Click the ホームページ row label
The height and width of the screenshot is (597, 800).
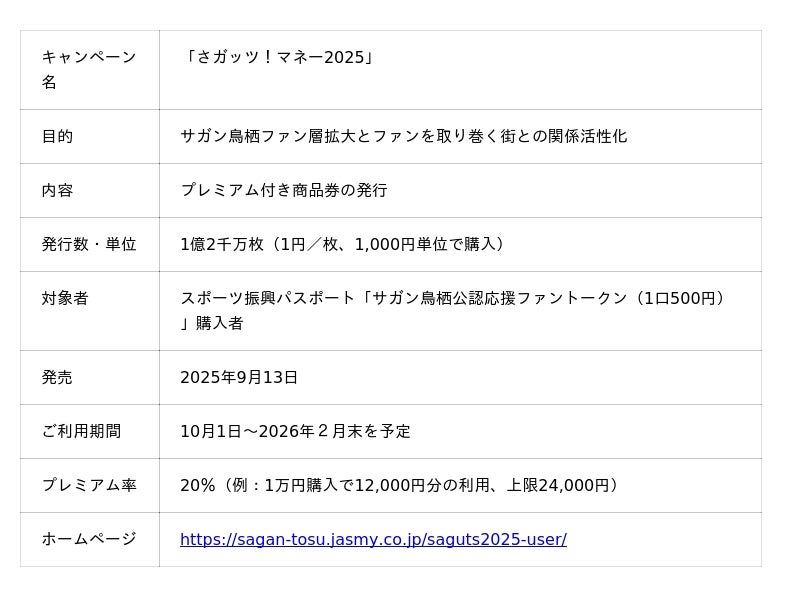[x=88, y=540]
